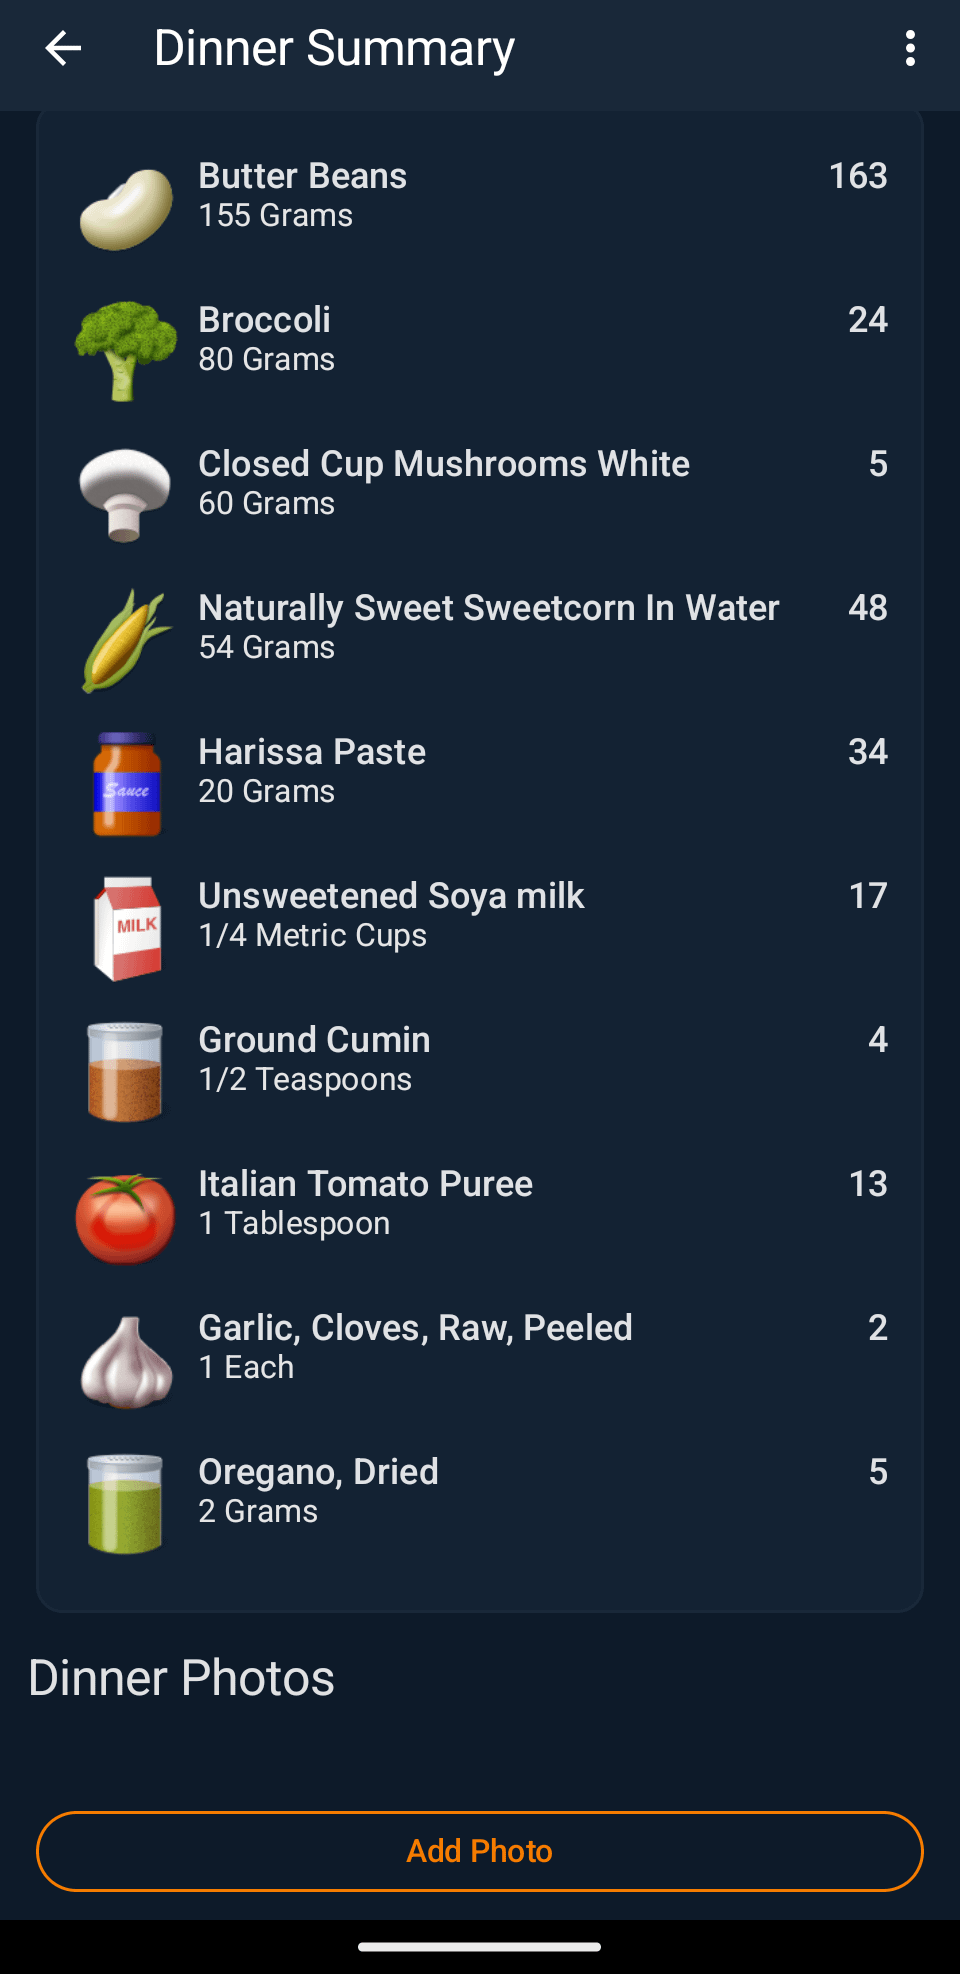Tap the sweetcorn cob icon
The width and height of the screenshot is (960, 1974).
pos(126,640)
